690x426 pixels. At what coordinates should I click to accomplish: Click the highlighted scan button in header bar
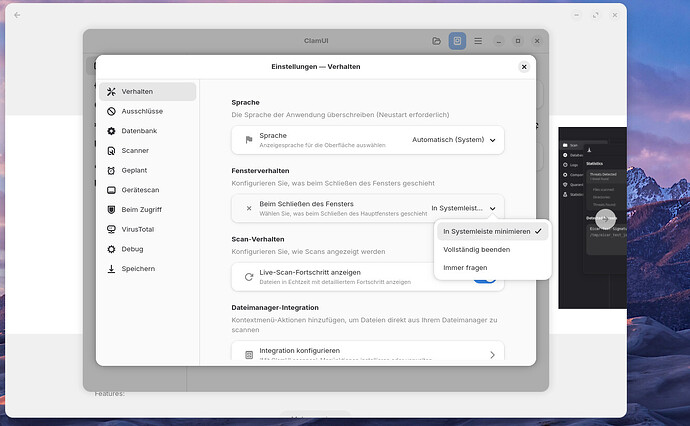[457, 41]
